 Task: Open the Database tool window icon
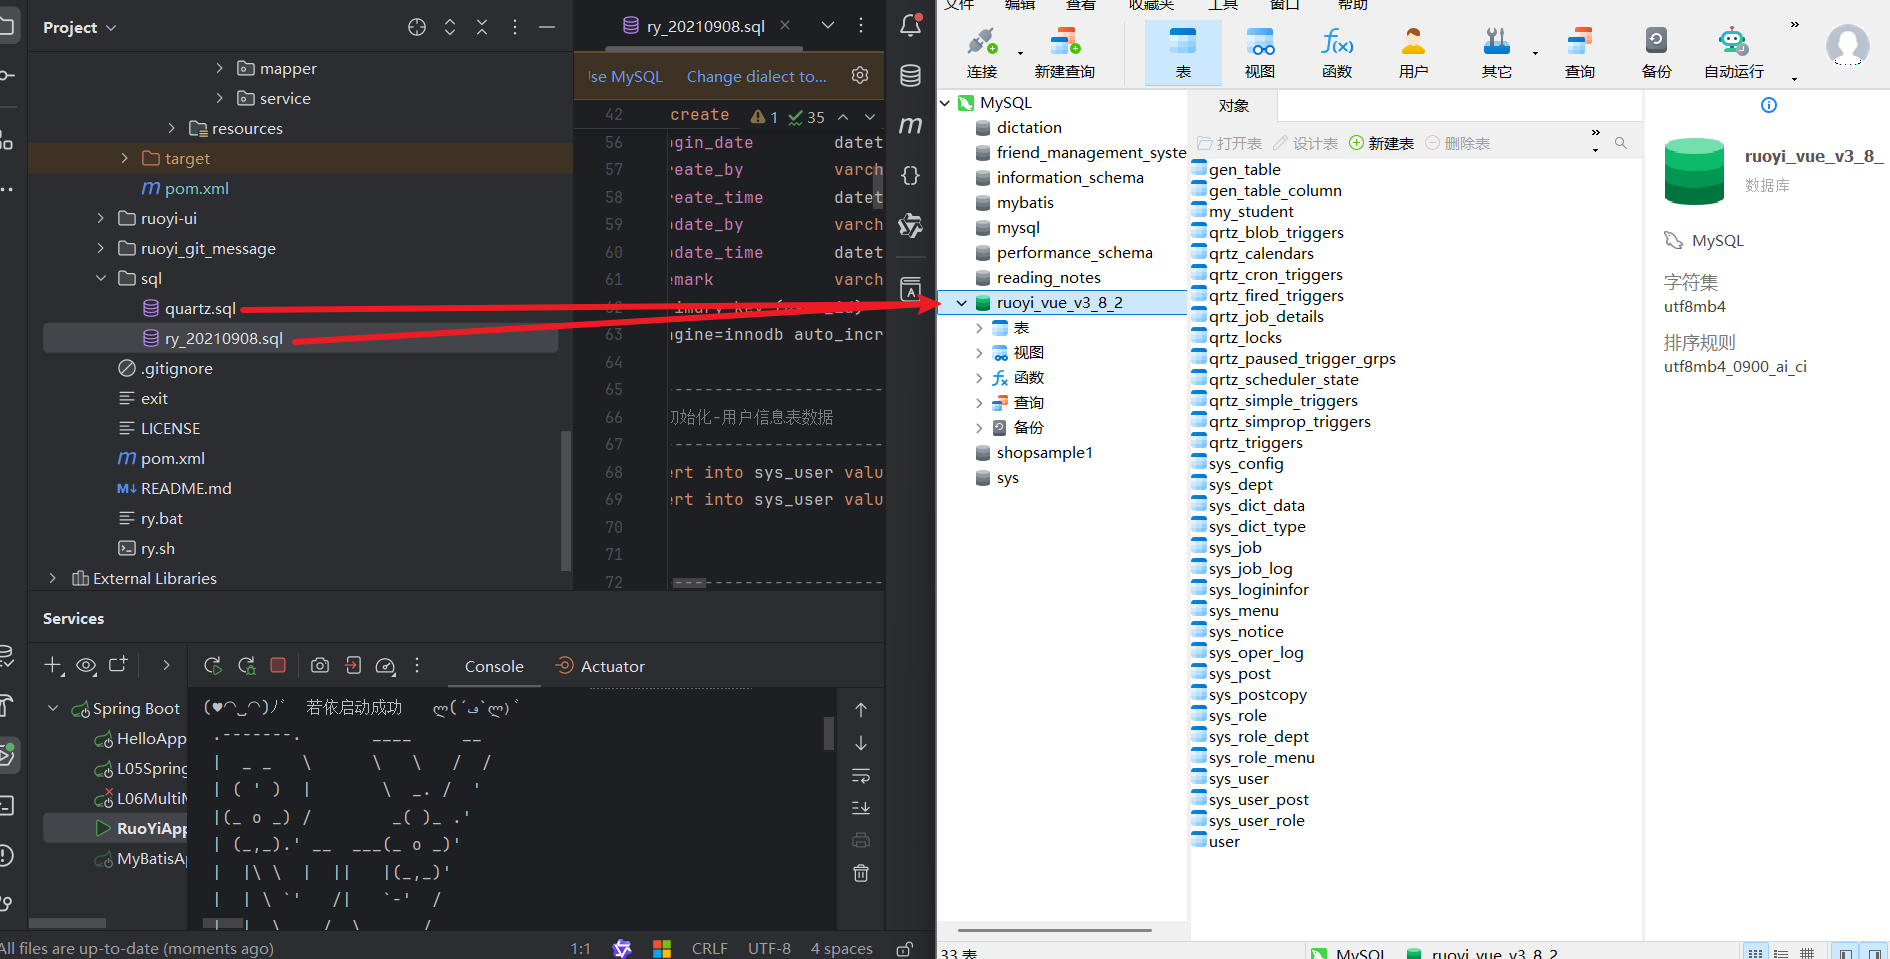910,76
